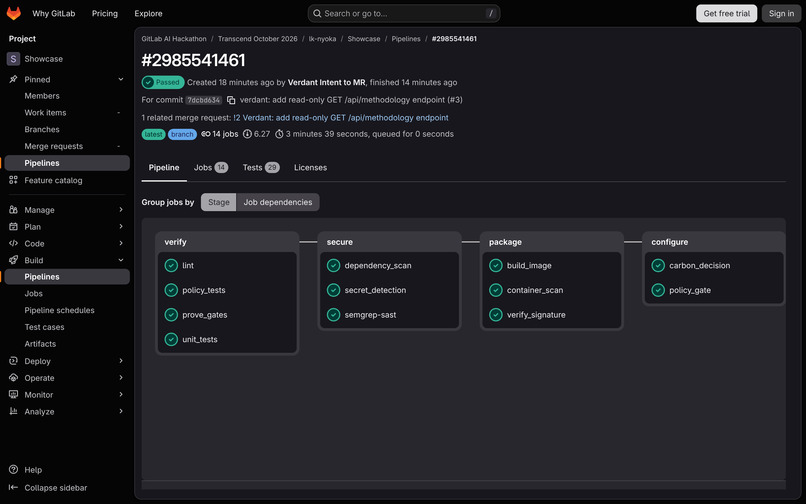Viewport: 806px width, 504px height.
Task: Click the unit_tests job status icon
Action: [171, 339]
